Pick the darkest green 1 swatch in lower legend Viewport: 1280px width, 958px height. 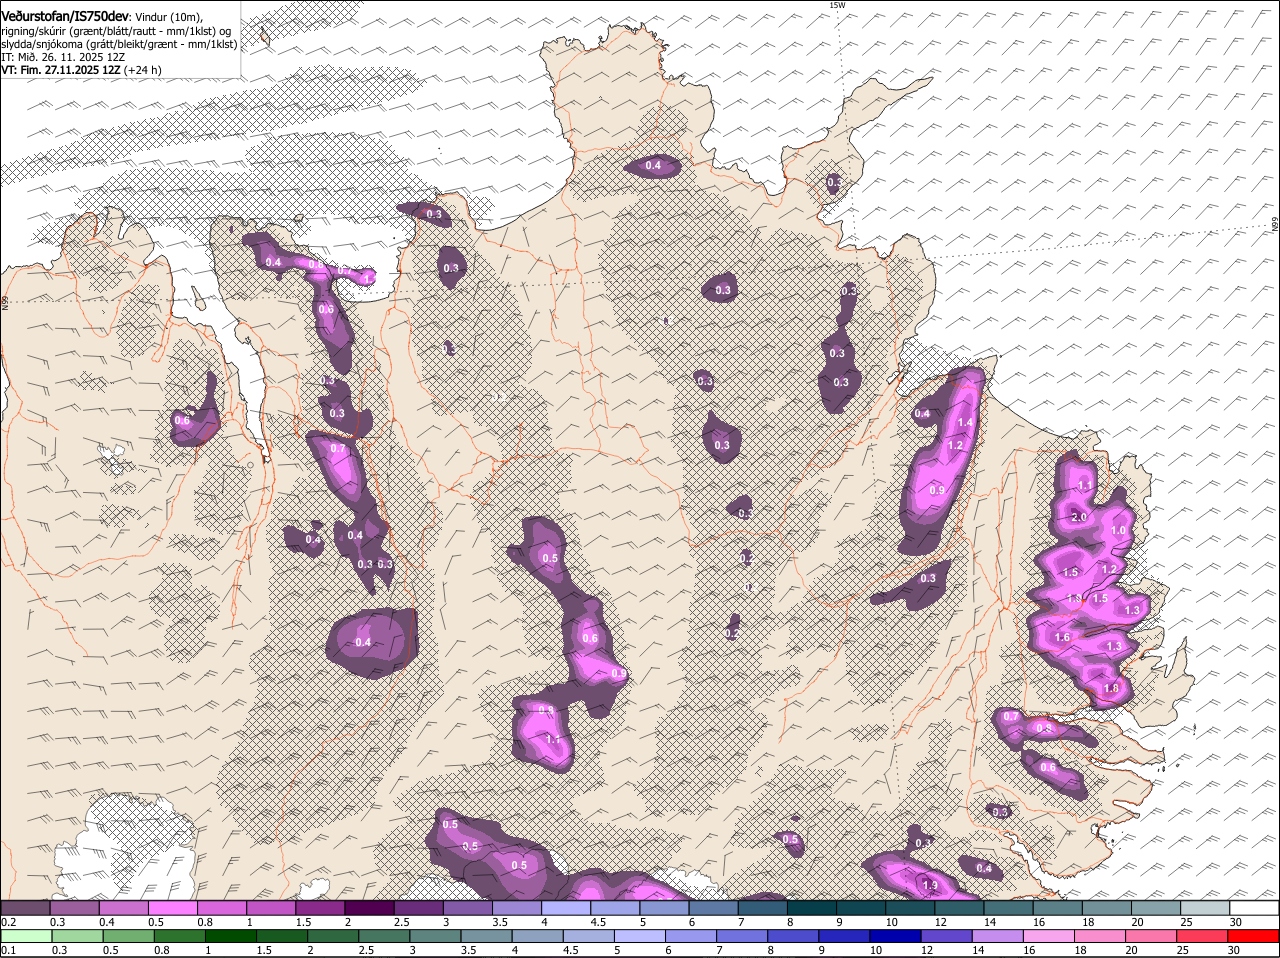231,936
